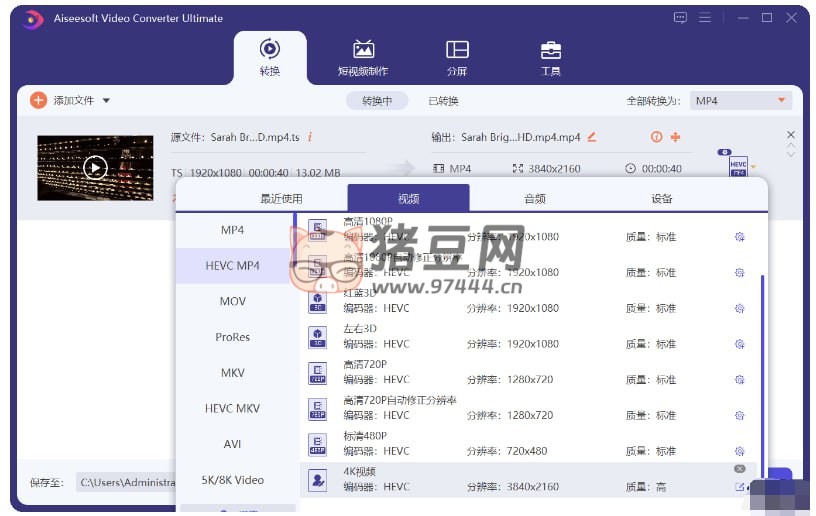Screen dimensions: 816x516
Task: Click the feedback icon in title bar
Action: 680,18
